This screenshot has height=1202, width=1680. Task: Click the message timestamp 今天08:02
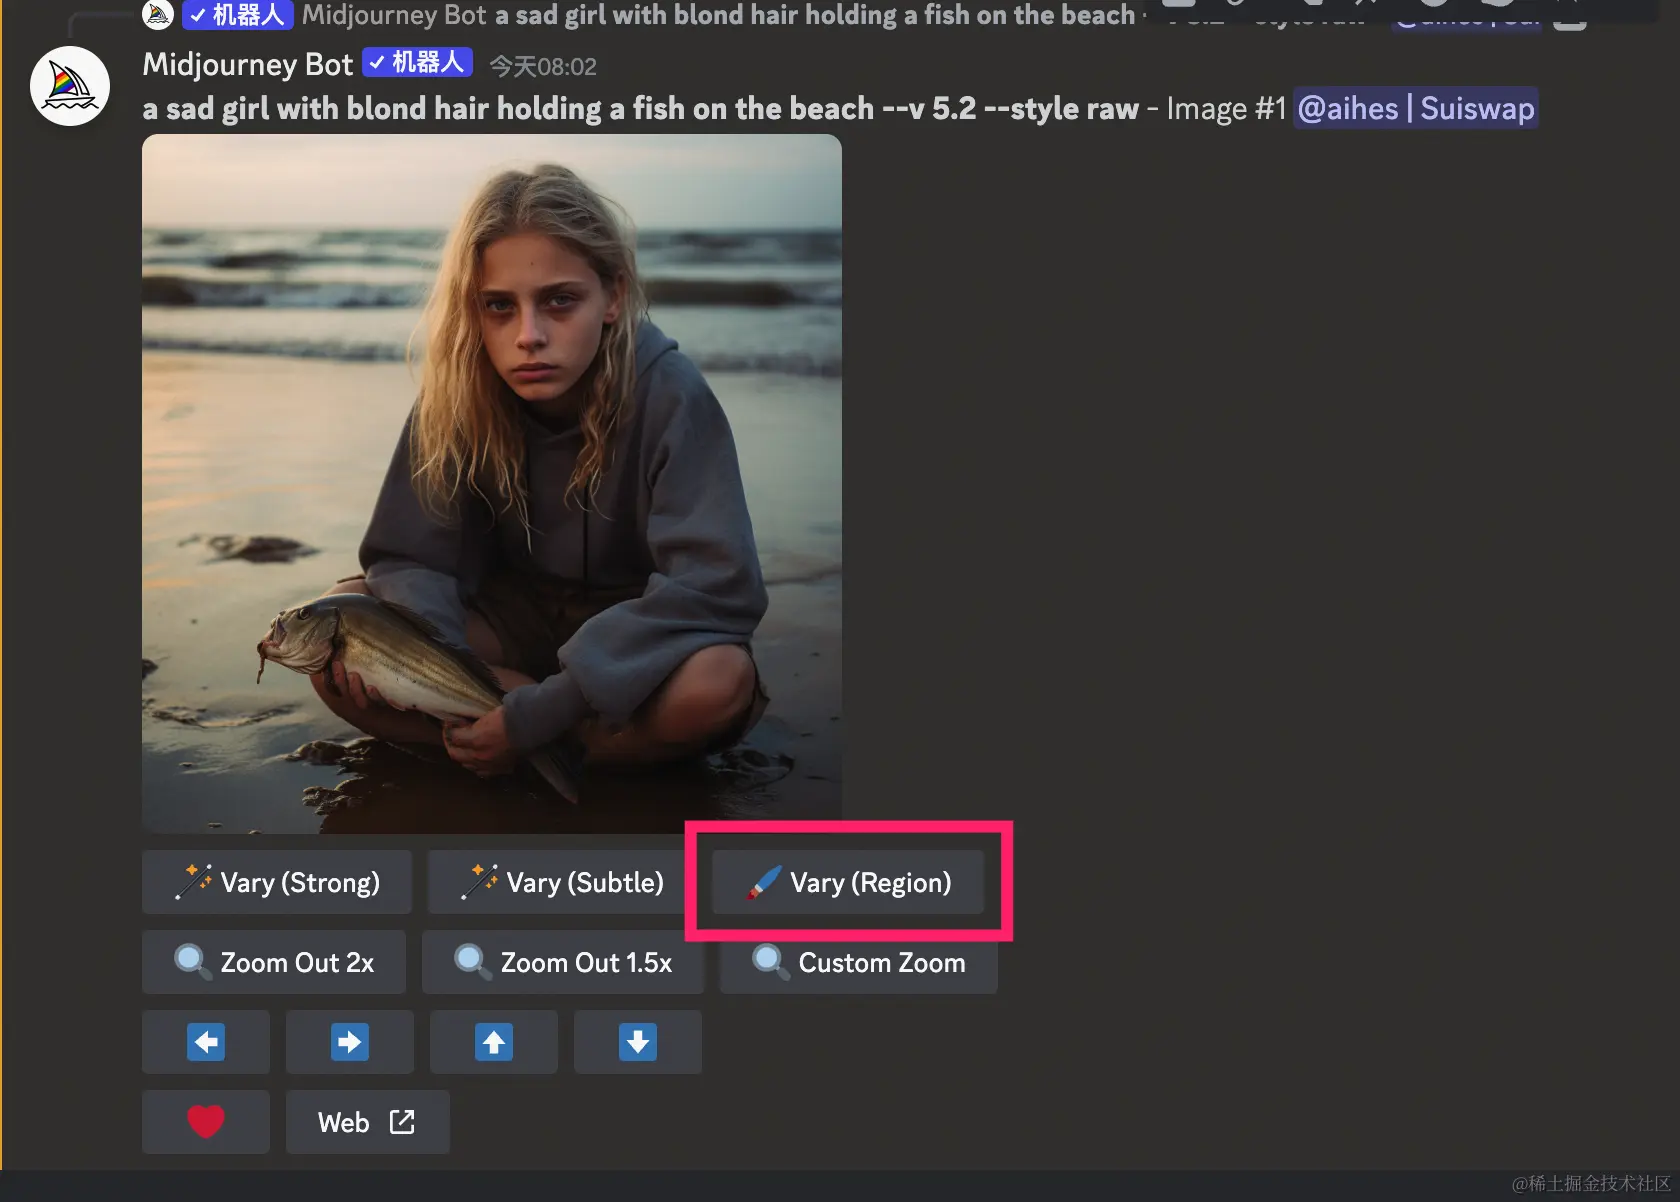coord(543,67)
